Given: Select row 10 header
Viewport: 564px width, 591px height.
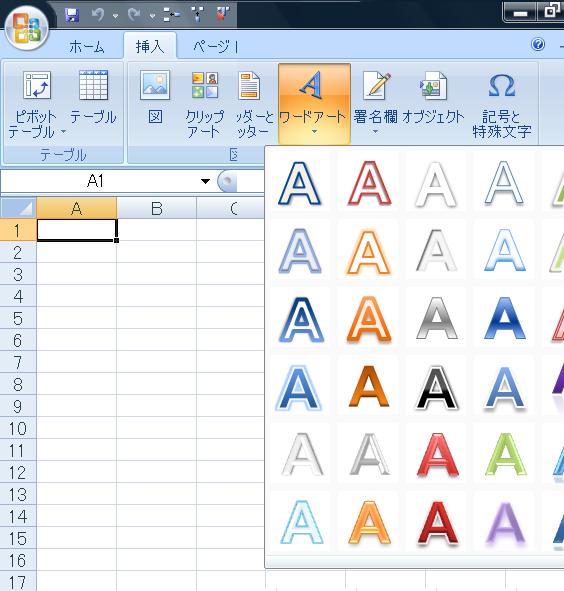Looking at the screenshot, I should 18,429.
